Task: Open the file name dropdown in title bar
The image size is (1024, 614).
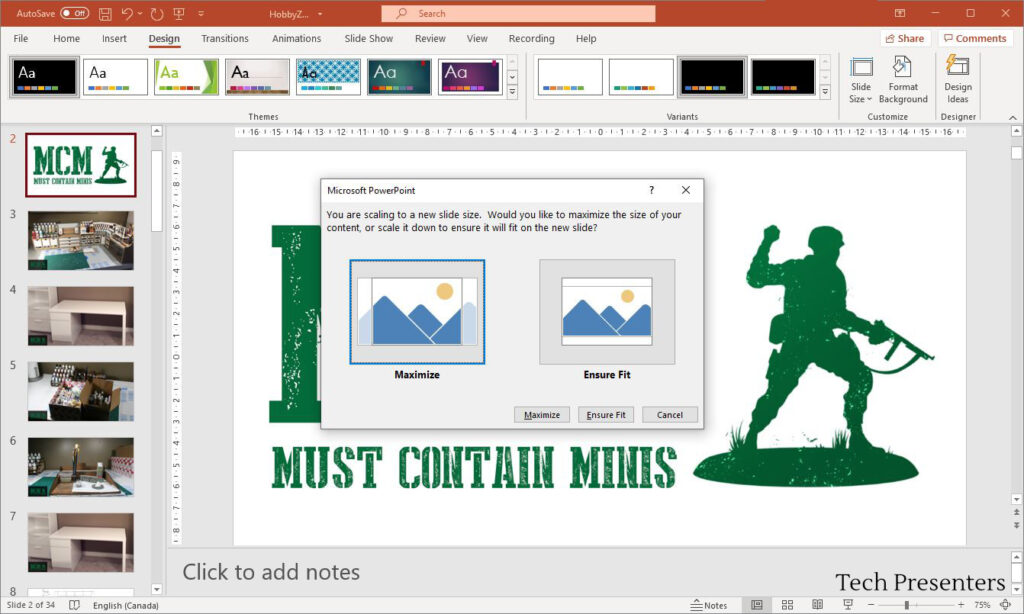Action: [x=320, y=14]
